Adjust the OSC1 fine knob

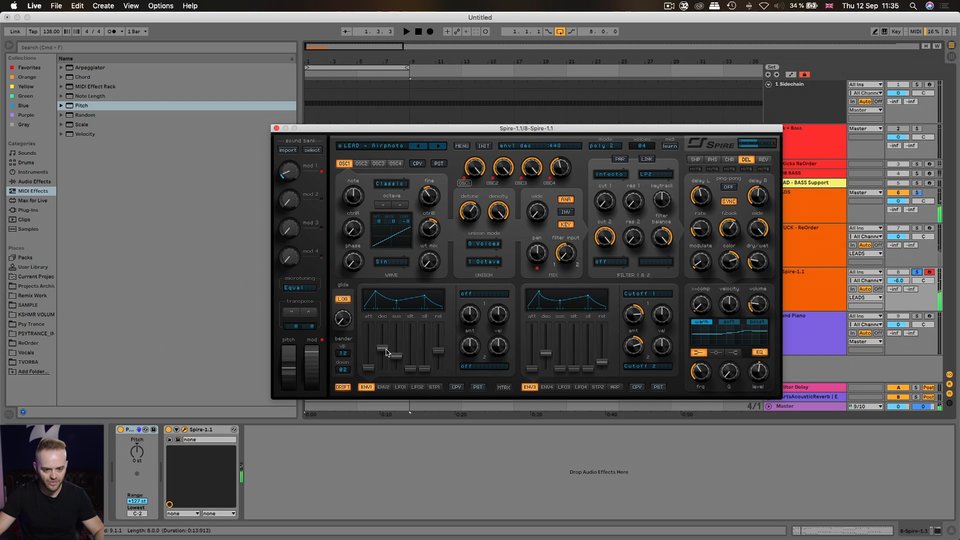(x=429, y=196)
